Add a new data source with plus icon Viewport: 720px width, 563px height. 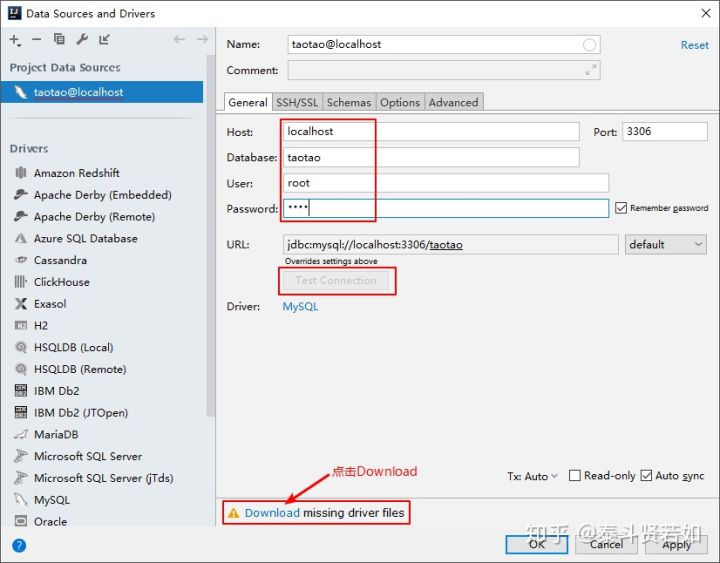(x=15, y=40)
